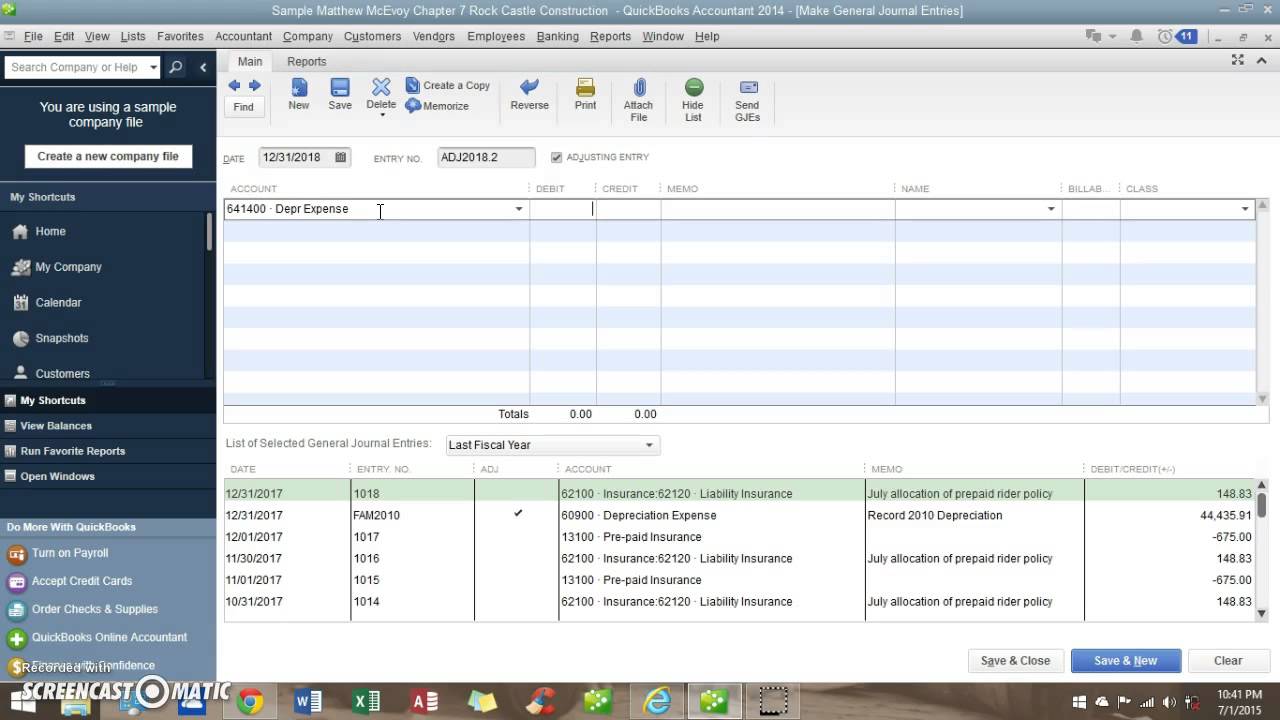This screenshot has width=1280, height=720.
Task: Open the File menu
Action: click(33, 36)
